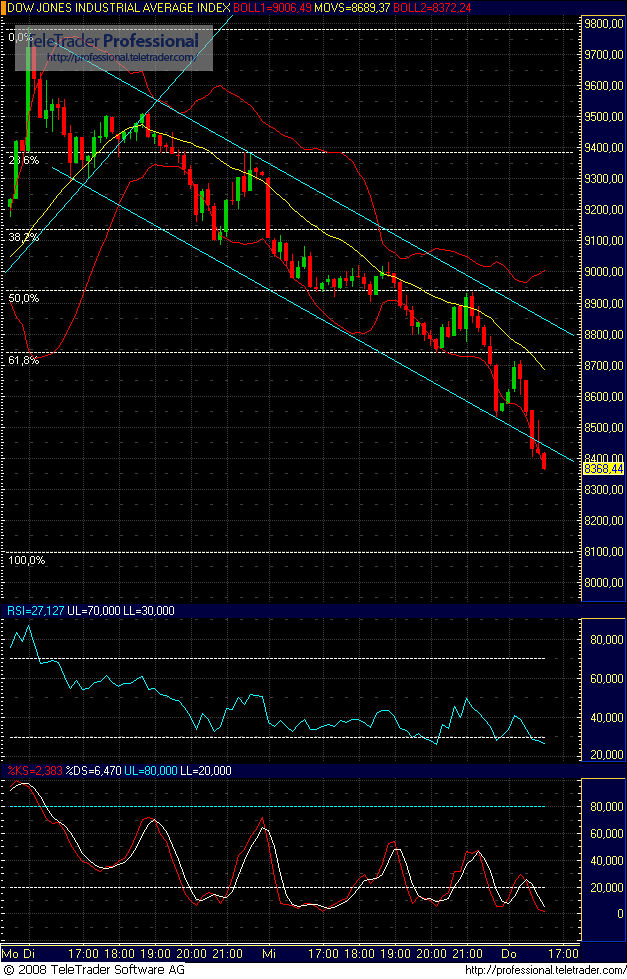Image resolution: width=627 pixels, height=979 pixels.
Task: Click the LL=20,000 stochastic lower limit label
Action: pyautogui.click(x=205, y=771)
